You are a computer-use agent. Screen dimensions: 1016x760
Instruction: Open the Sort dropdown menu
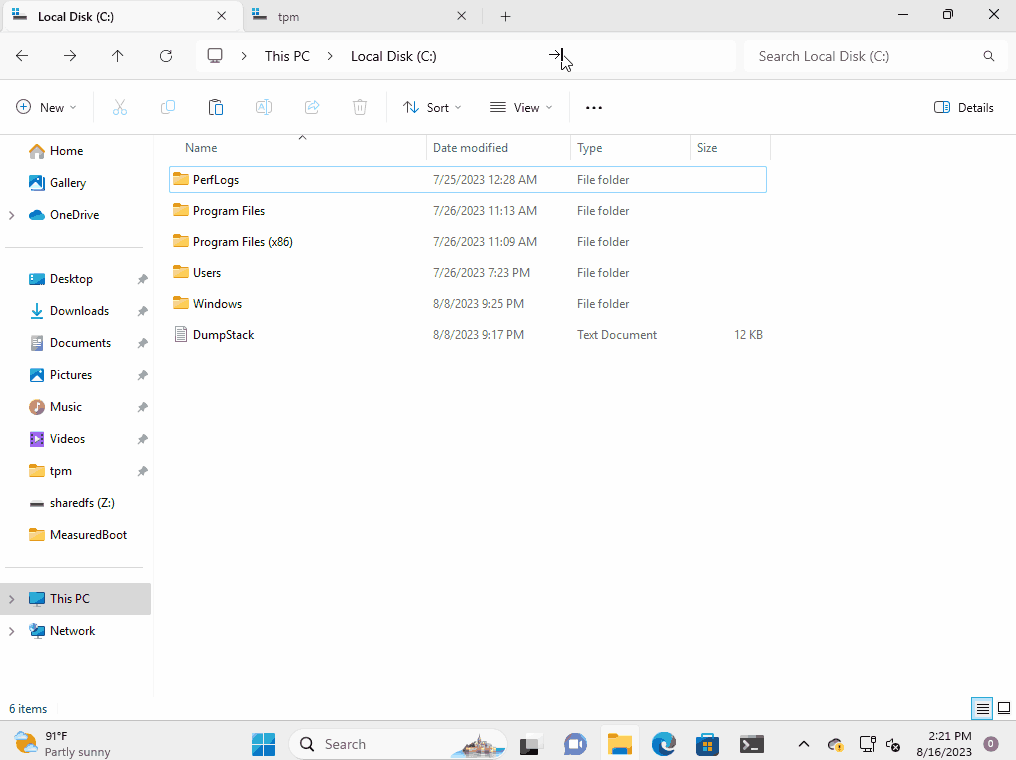point(432,108)
